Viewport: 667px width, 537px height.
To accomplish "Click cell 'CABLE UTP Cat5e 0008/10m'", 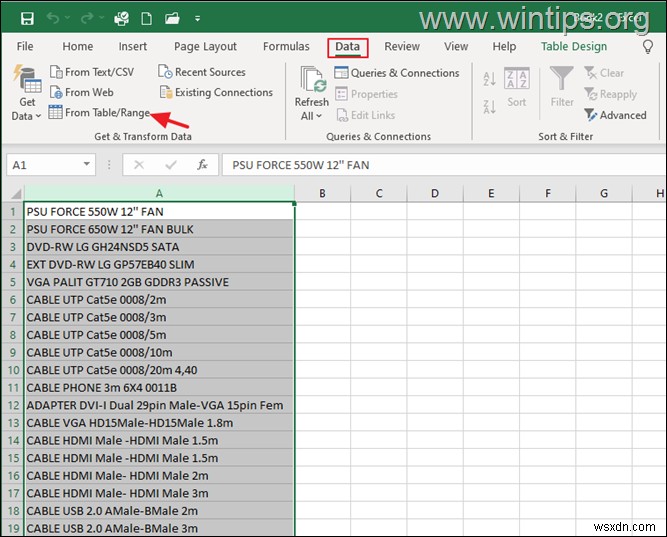I will coord(159,352).
